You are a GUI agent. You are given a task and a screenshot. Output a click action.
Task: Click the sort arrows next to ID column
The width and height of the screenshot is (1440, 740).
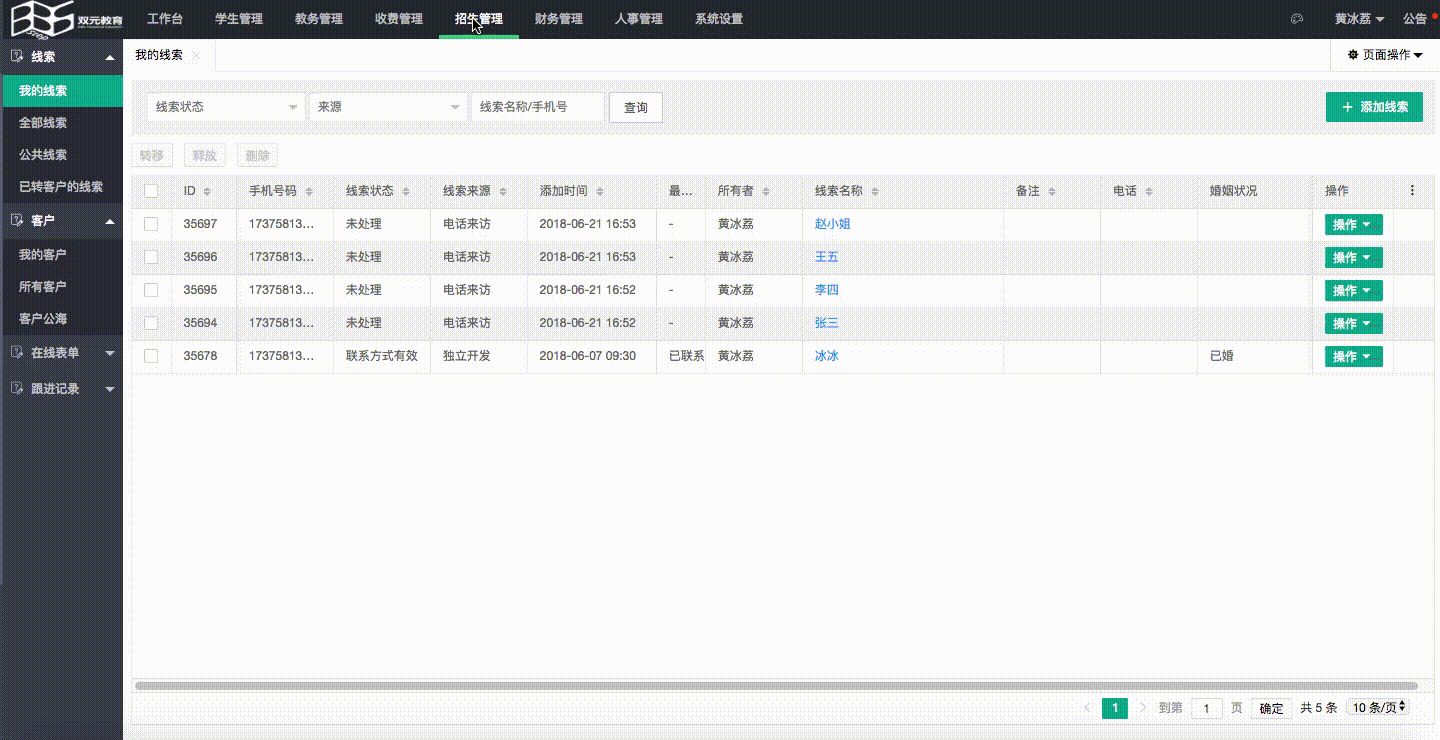pos(207,191)
